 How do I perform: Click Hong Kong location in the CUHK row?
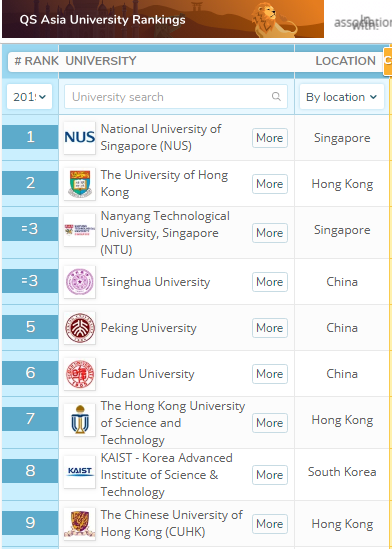pos(342,524)
